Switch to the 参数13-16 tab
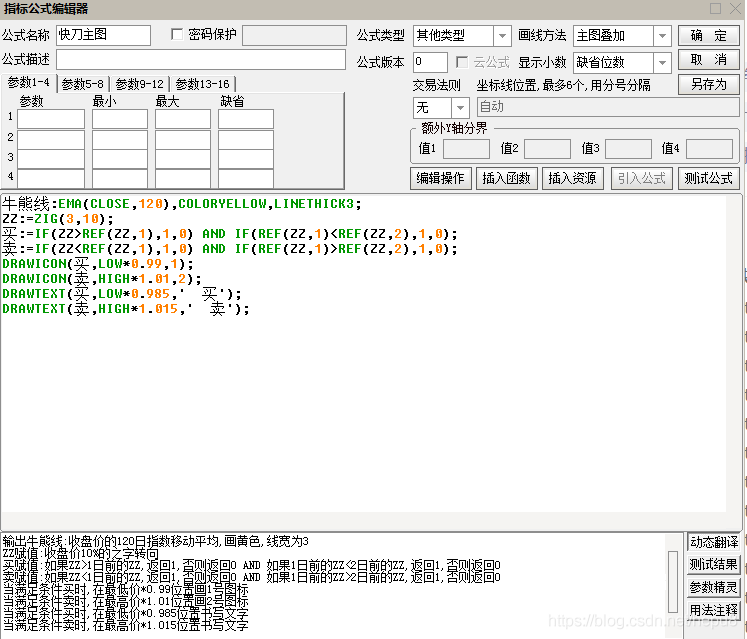 coord(202,84)
